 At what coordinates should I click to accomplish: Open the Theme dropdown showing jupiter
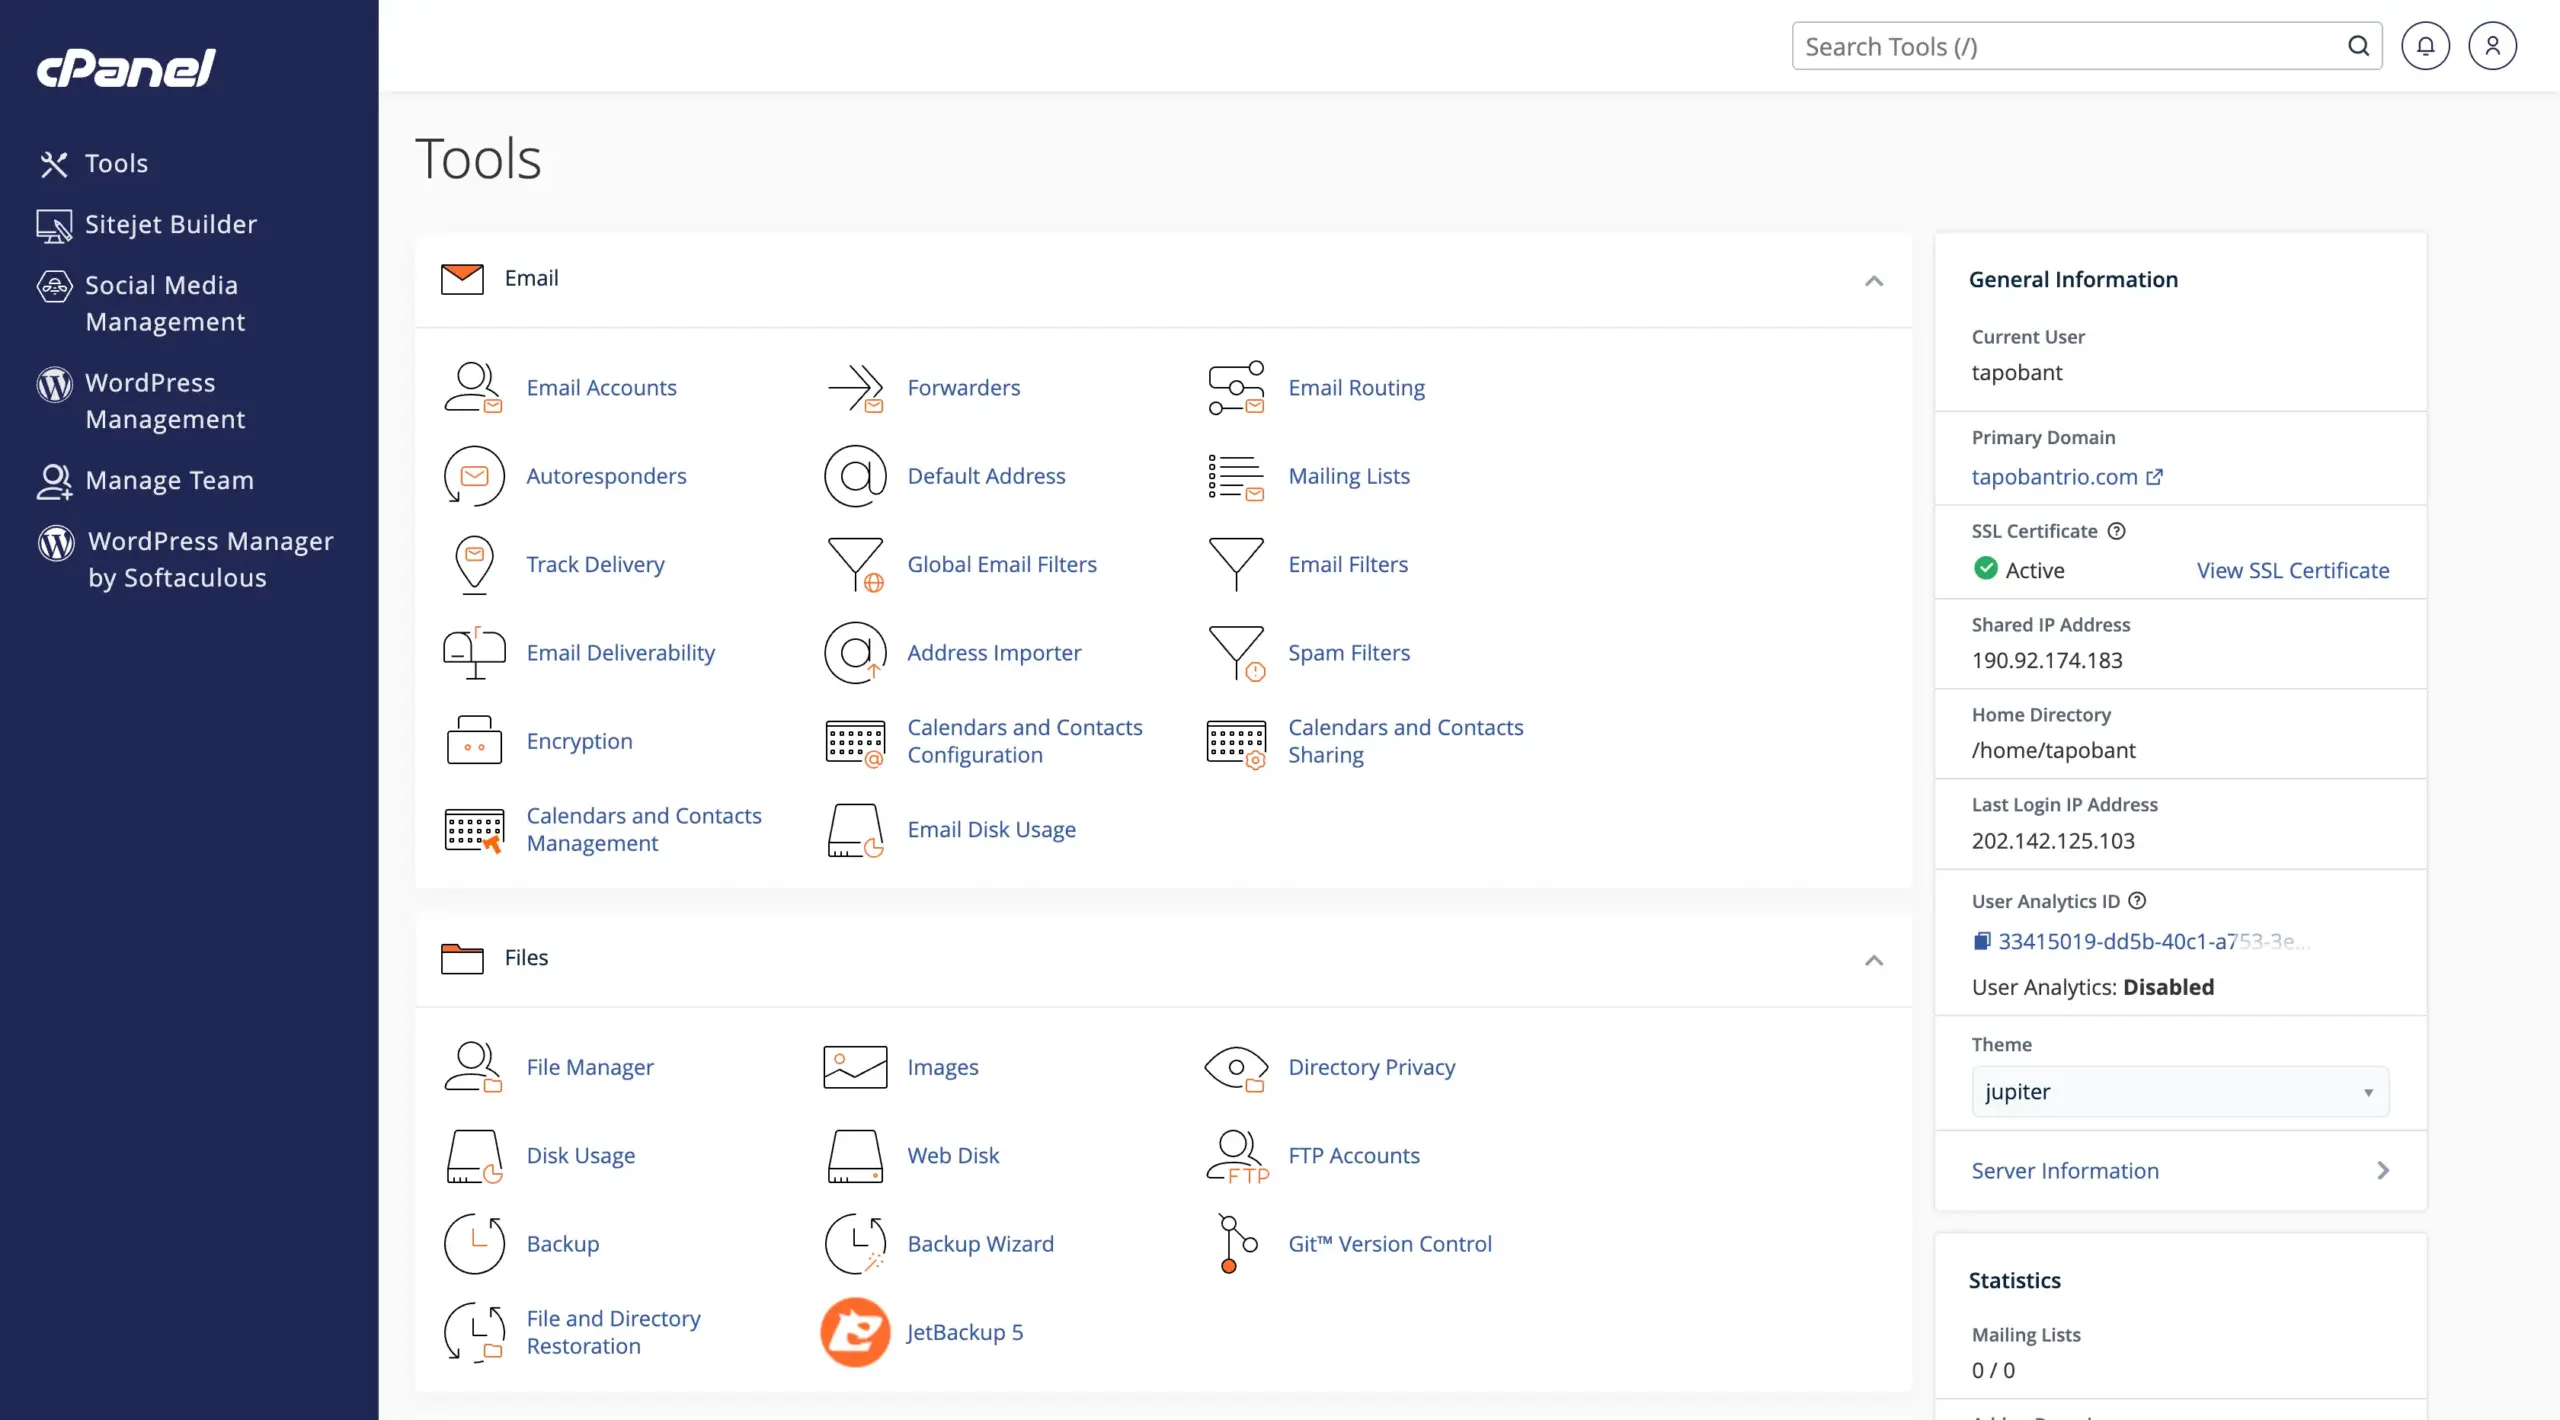click(2179, 1091)
